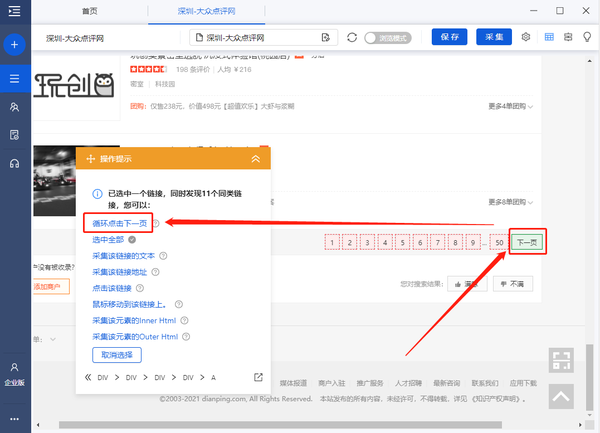Go to parent element via double-left chevron
Image resolution: width=600 pixels, height=433 pixels.
(88, 378)
